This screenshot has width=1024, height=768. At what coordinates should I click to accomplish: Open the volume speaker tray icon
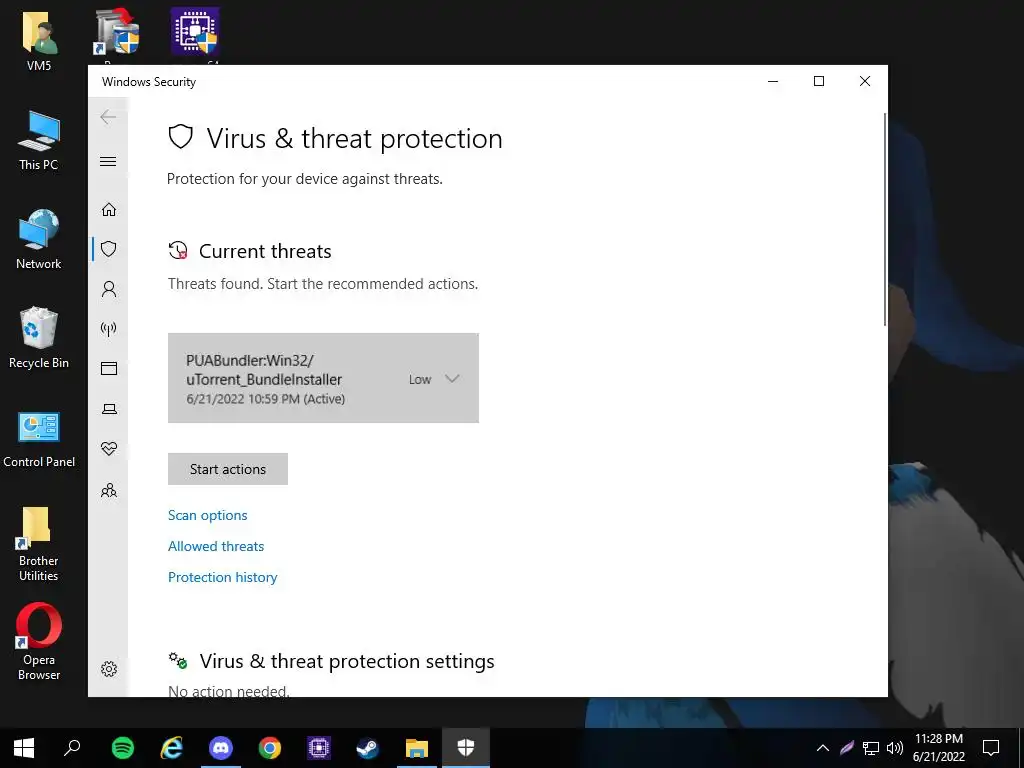pos(895,748)
